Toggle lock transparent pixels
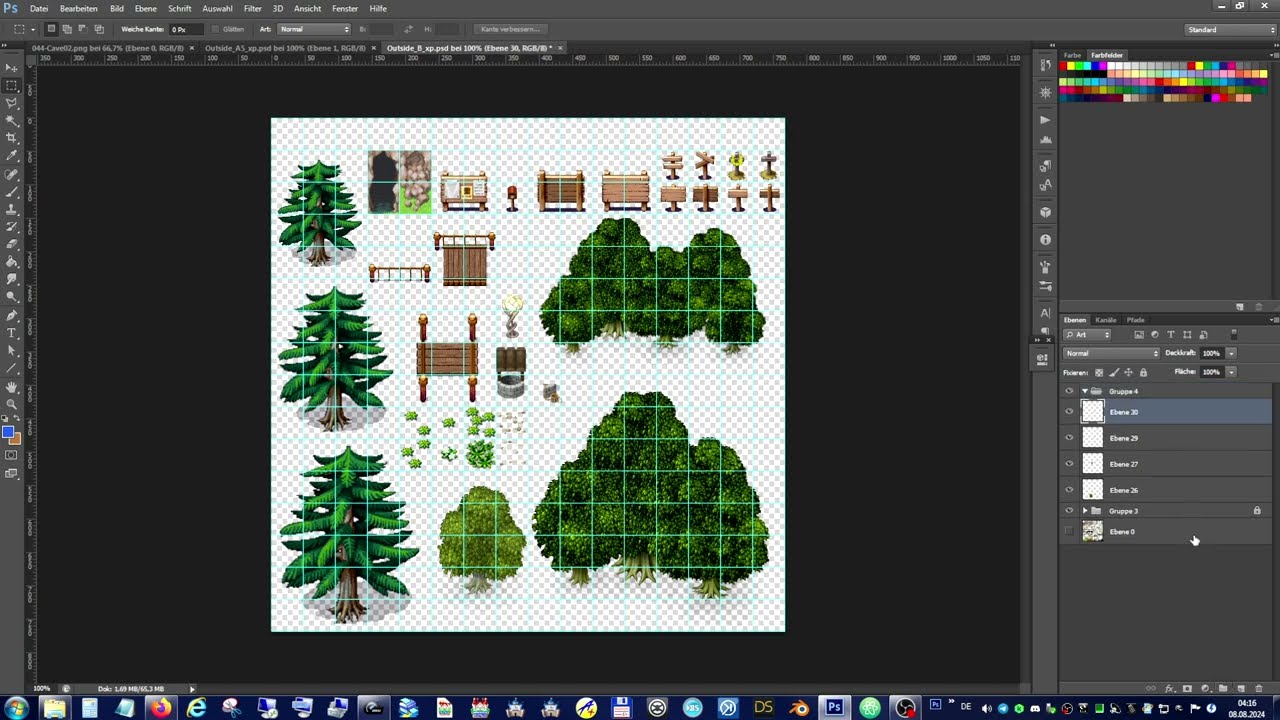Image resolution: width=1280 pixels, height=720 pixels. [x=1099, y=372]
